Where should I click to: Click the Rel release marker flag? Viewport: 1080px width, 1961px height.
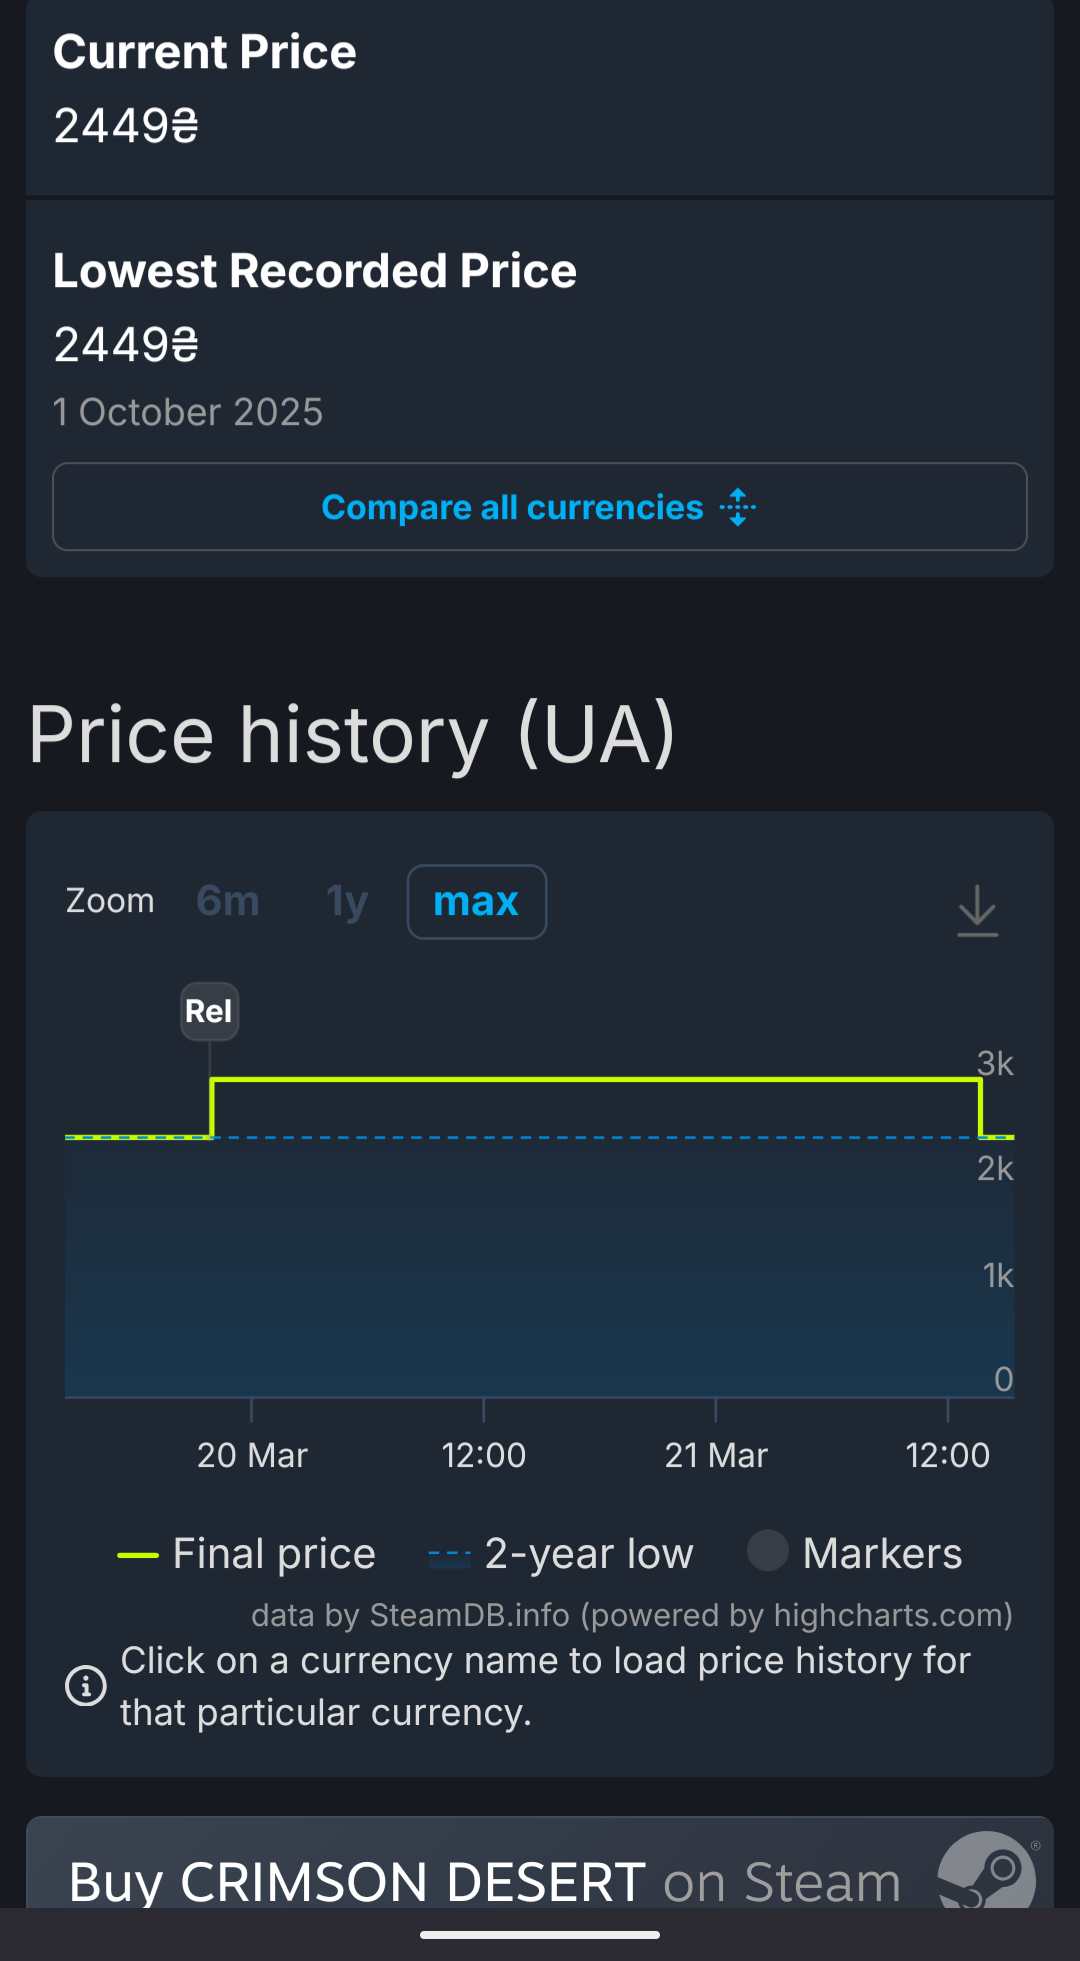[x=209, y=1011]
